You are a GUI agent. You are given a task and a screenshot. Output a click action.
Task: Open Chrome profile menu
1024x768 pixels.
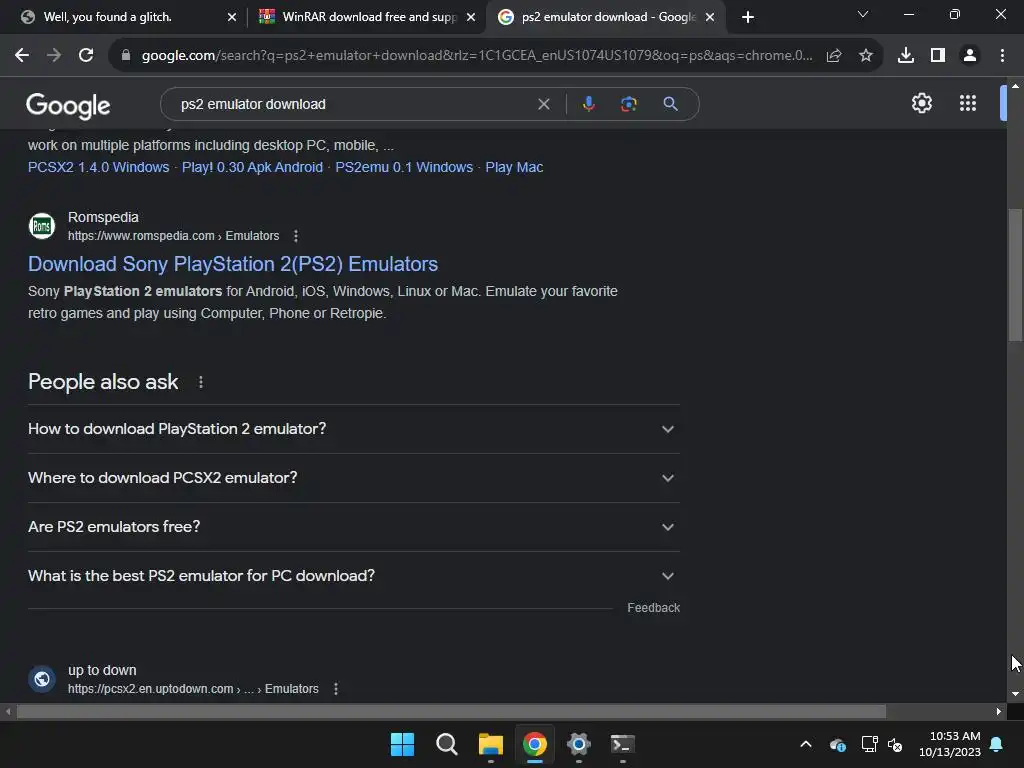(970, 56)
